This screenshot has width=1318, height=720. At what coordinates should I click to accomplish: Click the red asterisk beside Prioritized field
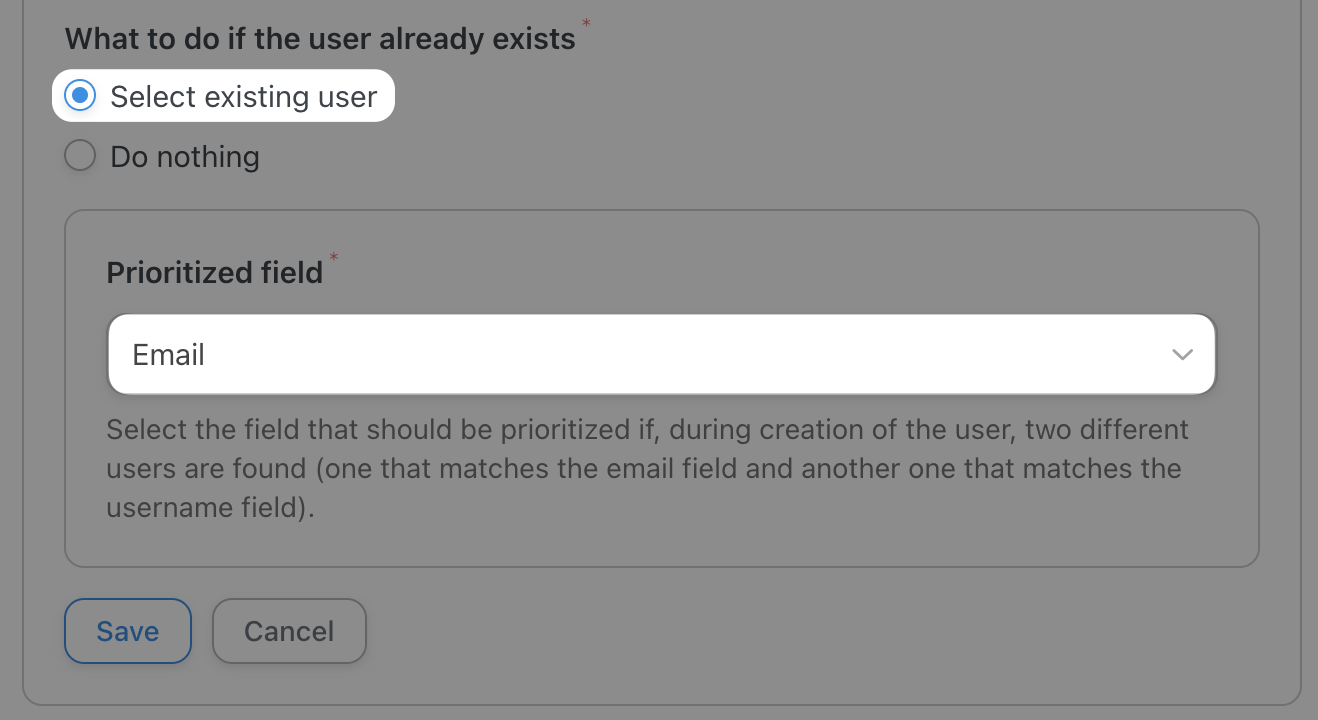335,260
